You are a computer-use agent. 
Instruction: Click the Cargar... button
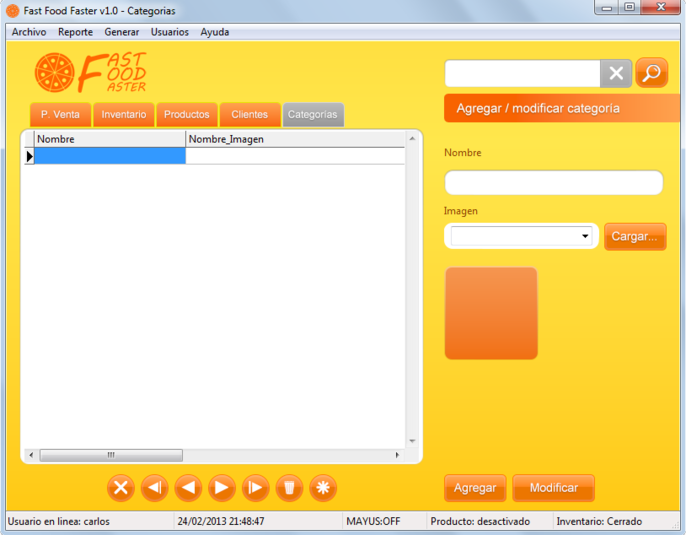pyautogui.click(x=635, y=237)
